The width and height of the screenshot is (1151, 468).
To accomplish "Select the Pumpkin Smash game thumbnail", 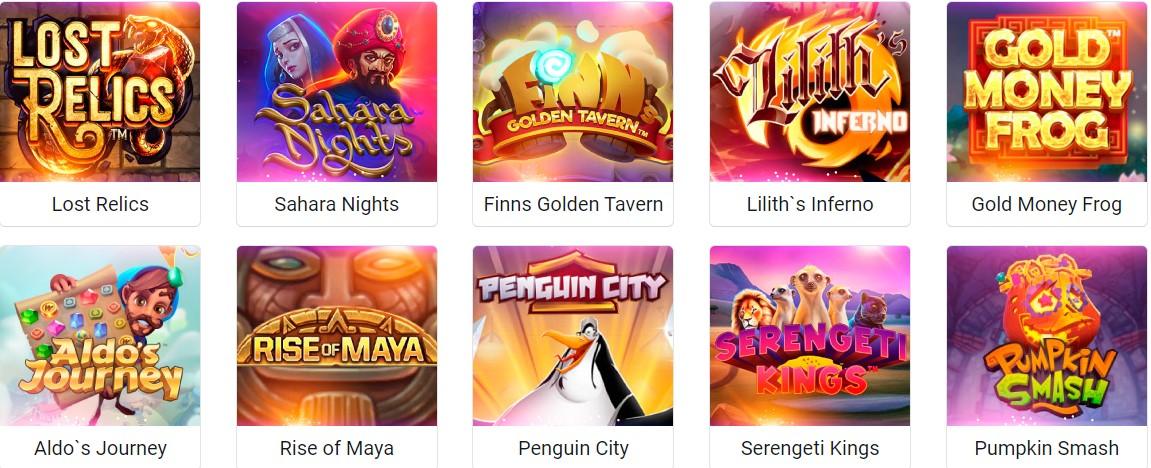I will coord(1047,336).
